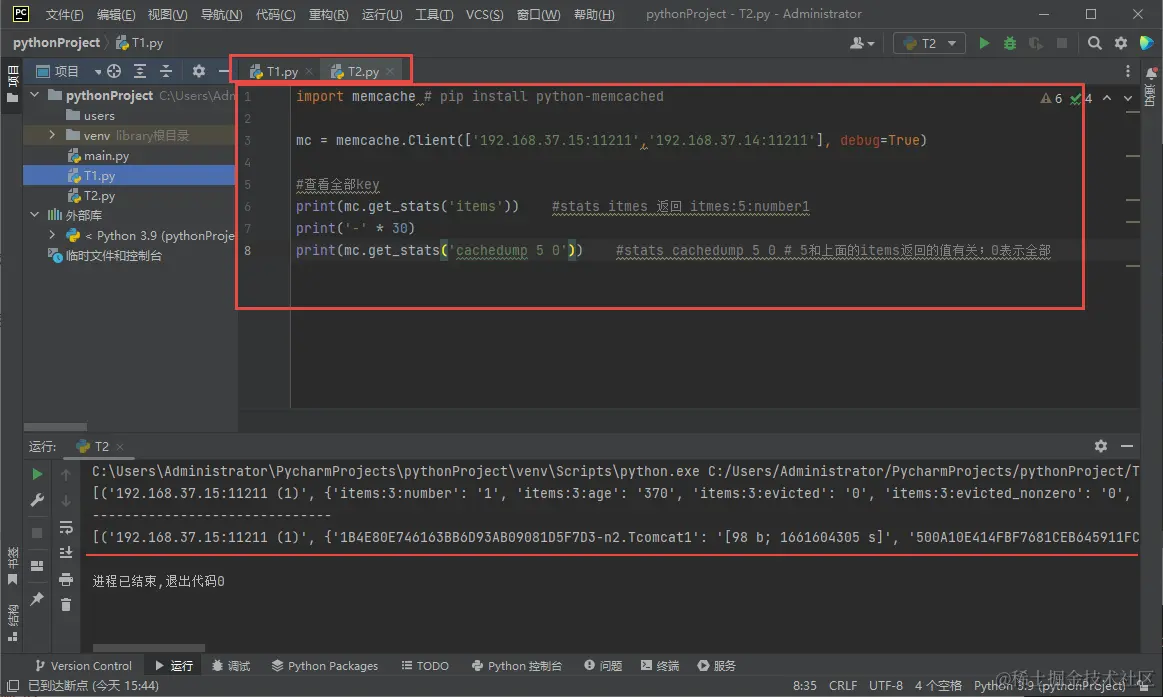Toggle scroll to end in Run console

[x=66, y=552]
